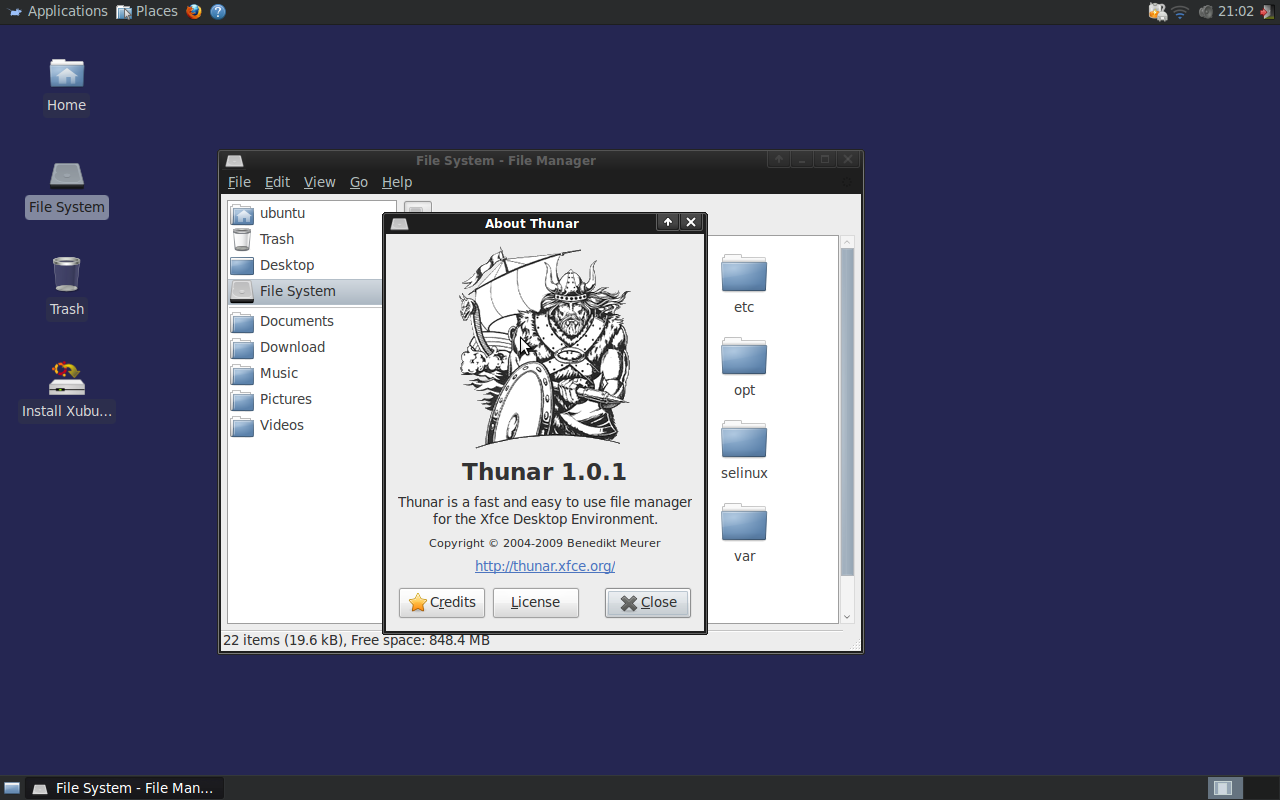Click the 21:02 clock
This screenshot has width=1280, height=800.
(1236, 11)
